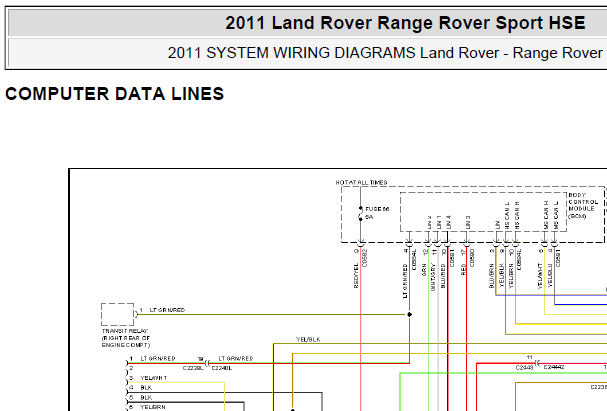Click the 'C0581' label next to YEL/BLU wire
This screenshot has height=411, width=607.
pos(558,258)
